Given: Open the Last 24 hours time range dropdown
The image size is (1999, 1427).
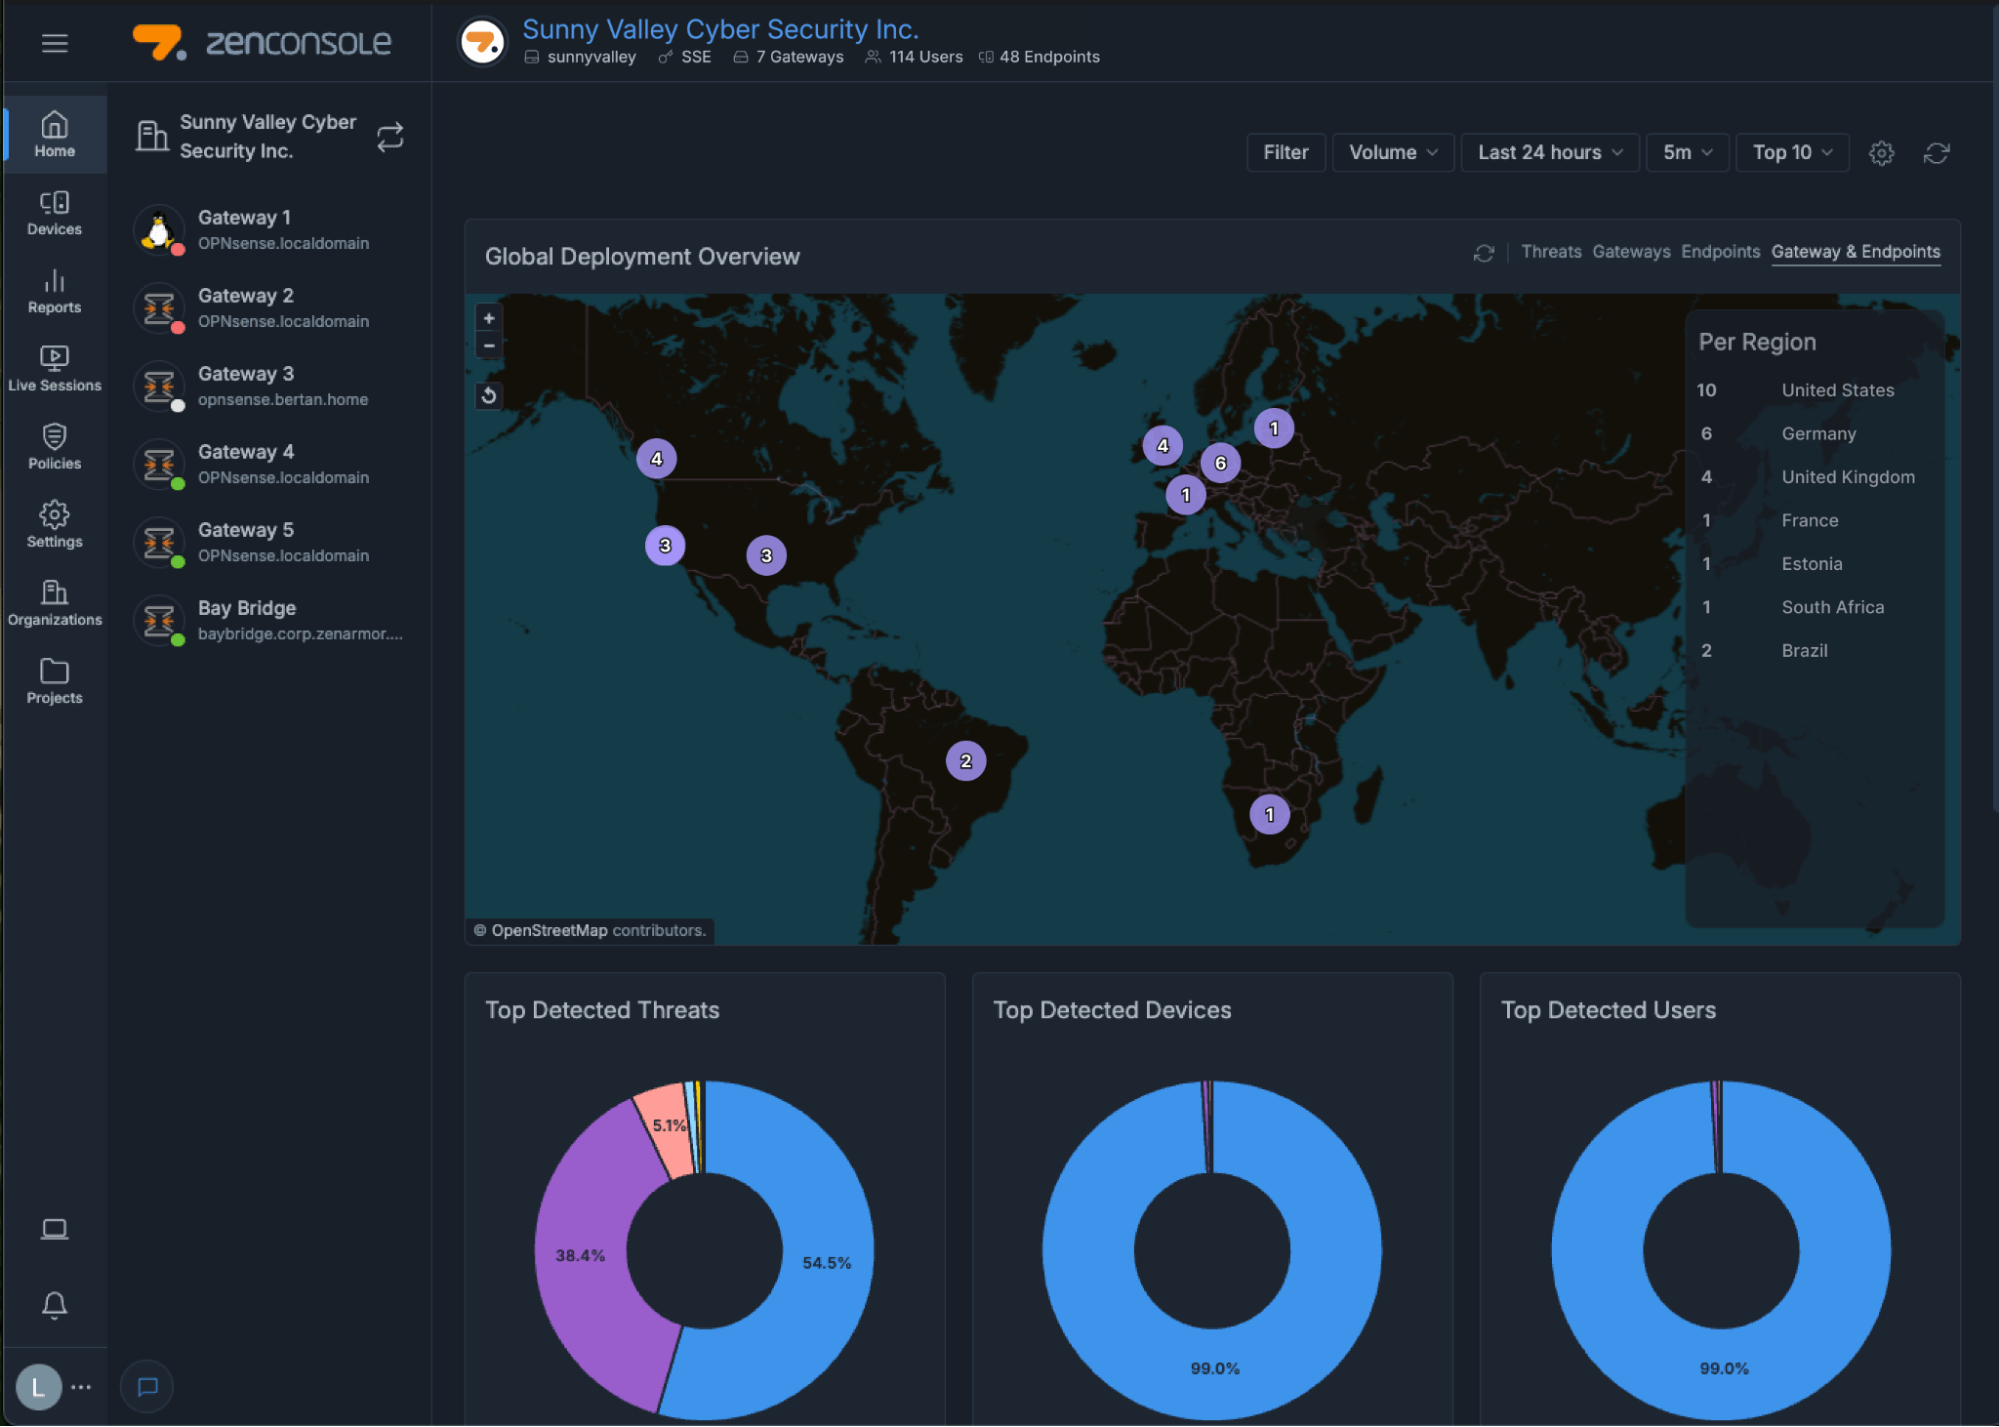Looking at the screenshot, I should tap(1550, 153).
